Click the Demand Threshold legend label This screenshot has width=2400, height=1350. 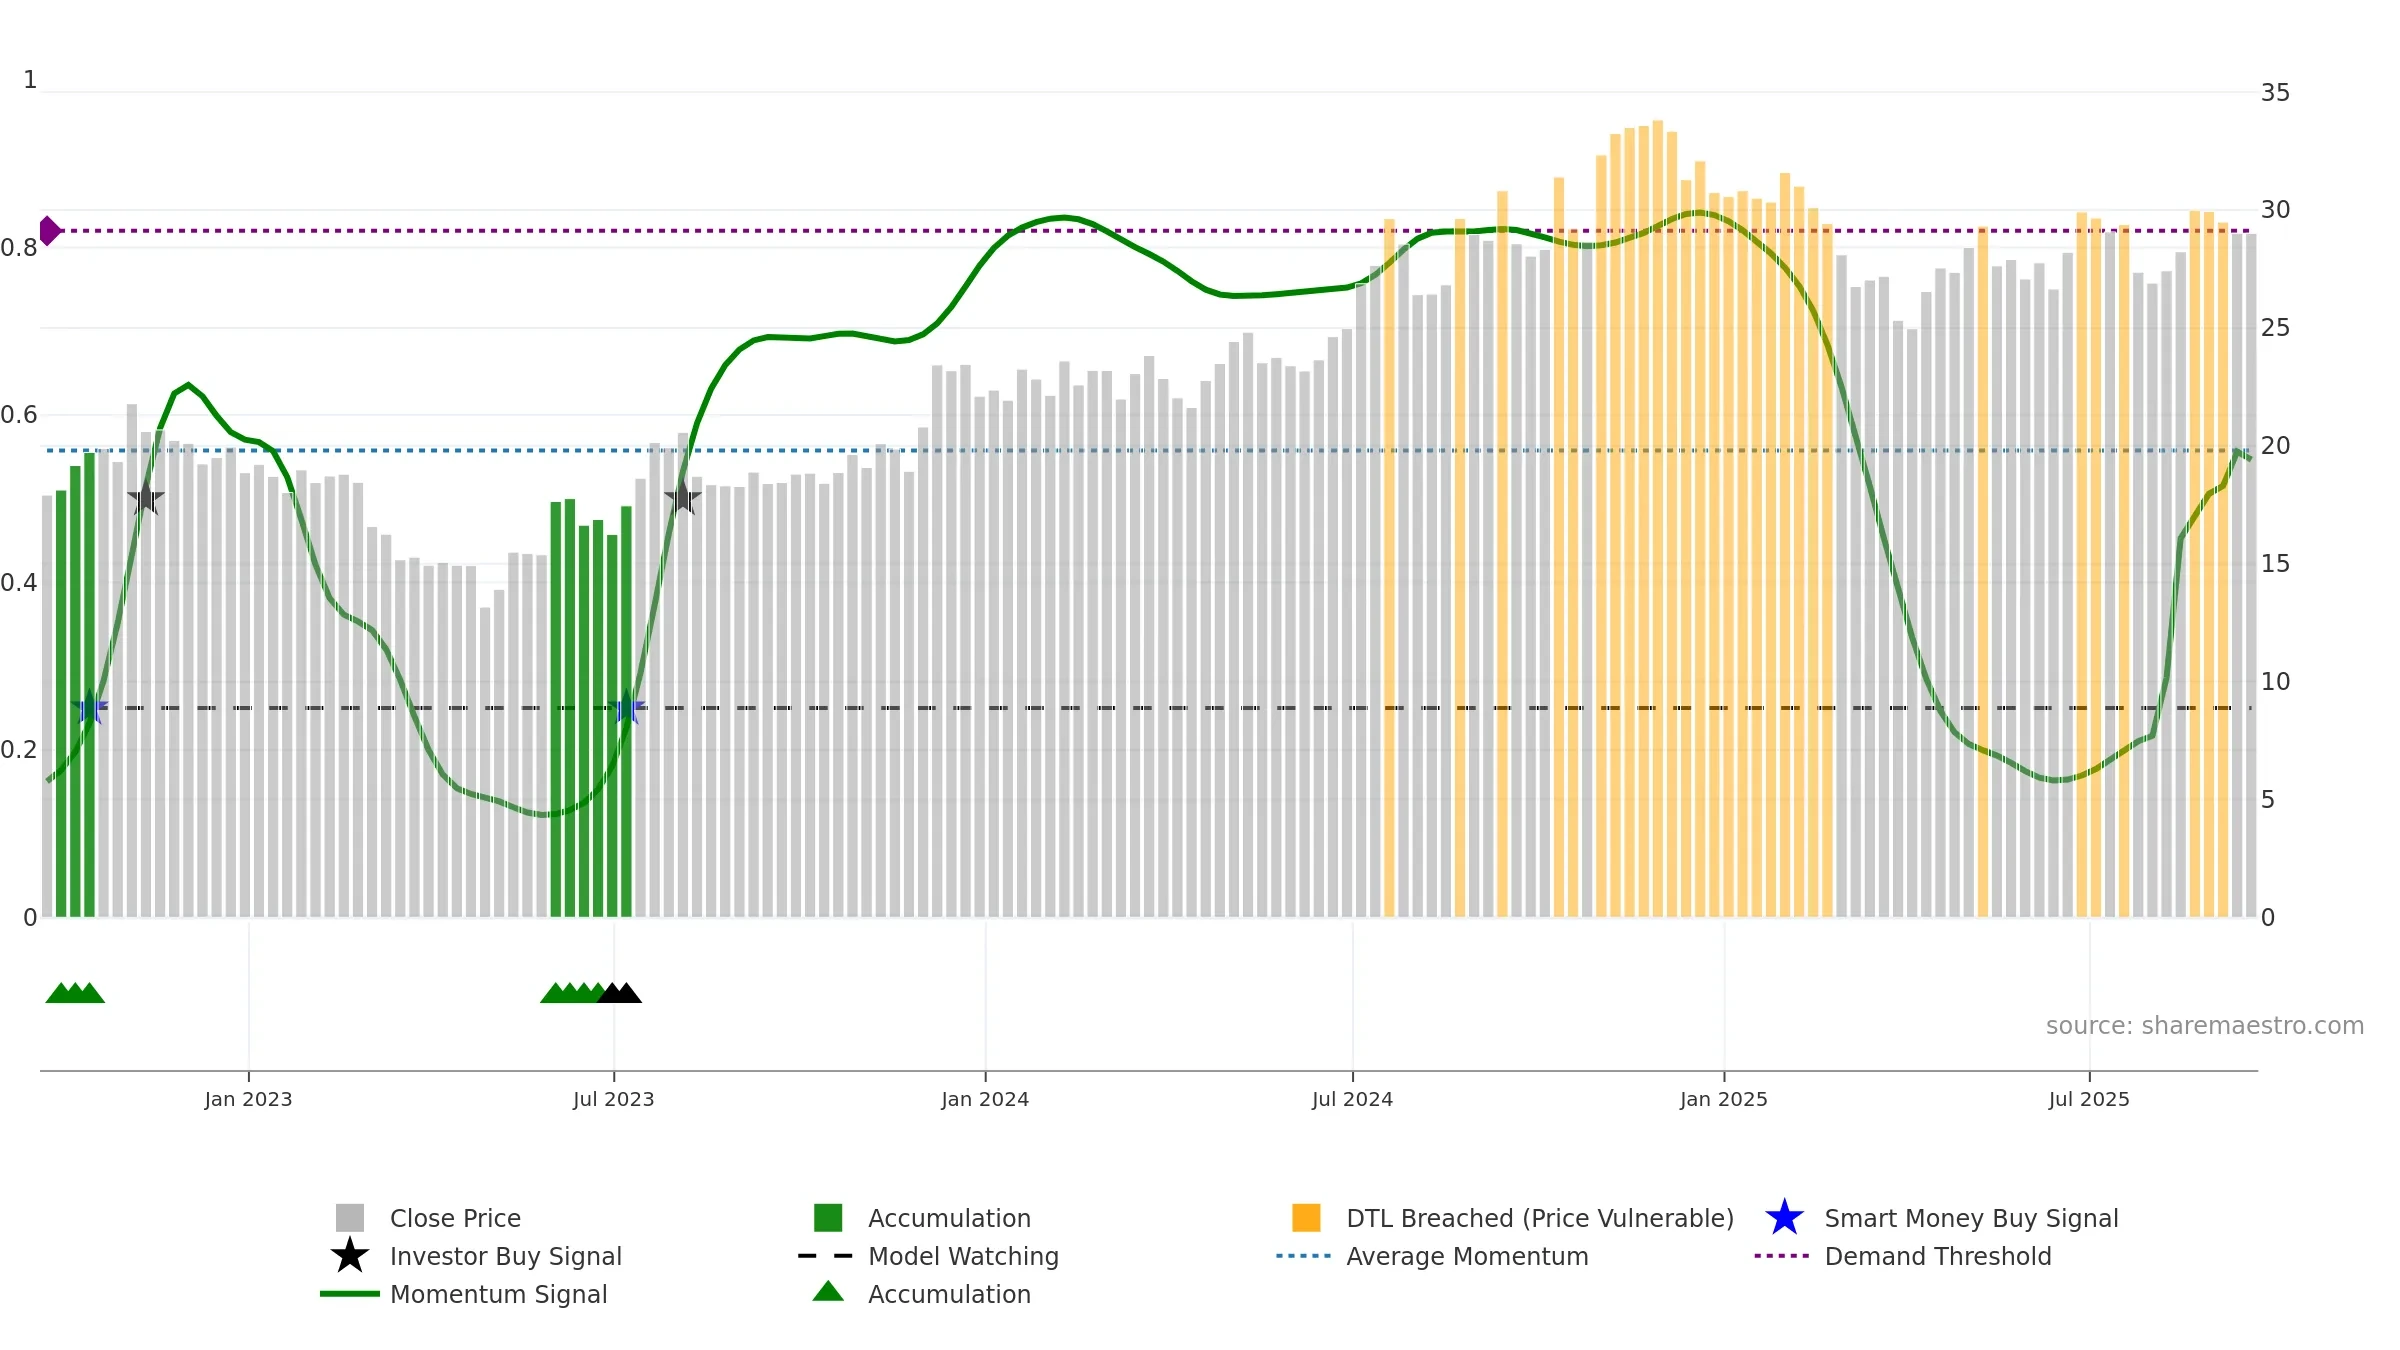coord(1938,1256)
